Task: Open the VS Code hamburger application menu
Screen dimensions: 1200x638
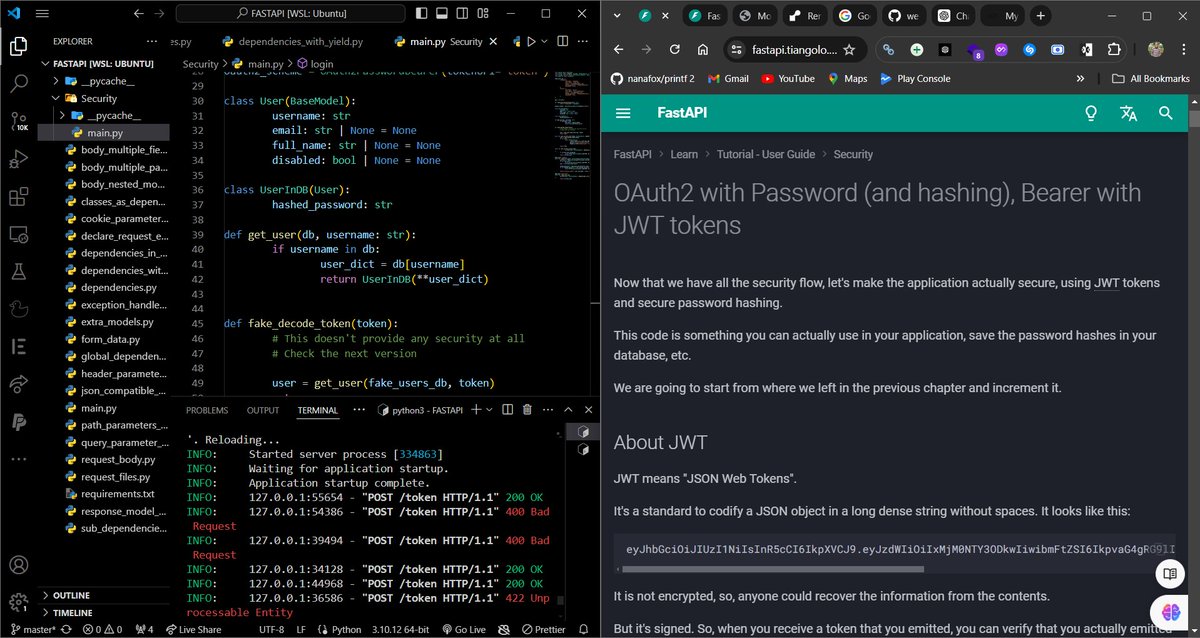Action: coord(42,15)
